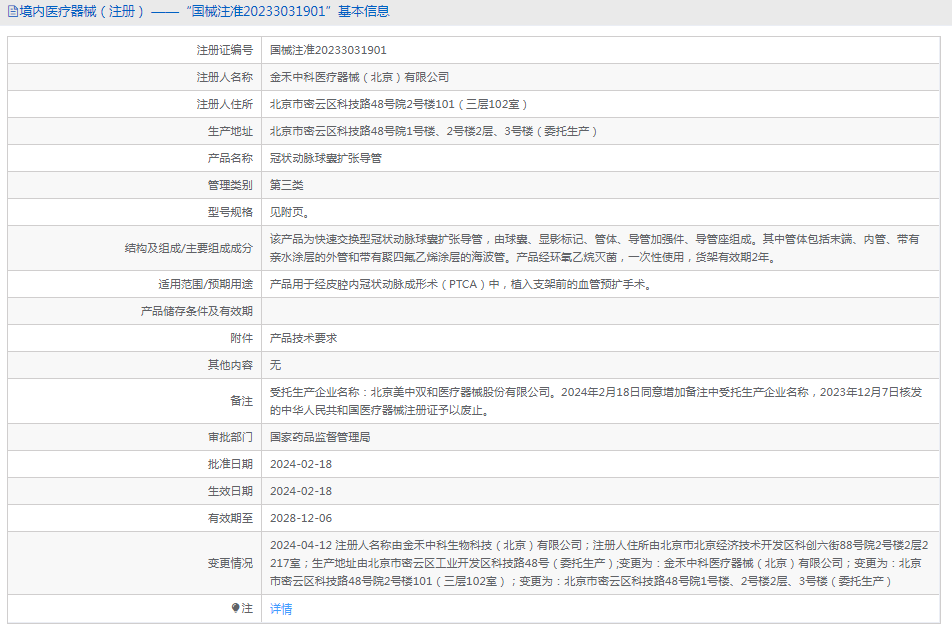This screenshot has width=952, height=632.
Task: Select the 第三类 value
Action: click(x=287, y=185)
